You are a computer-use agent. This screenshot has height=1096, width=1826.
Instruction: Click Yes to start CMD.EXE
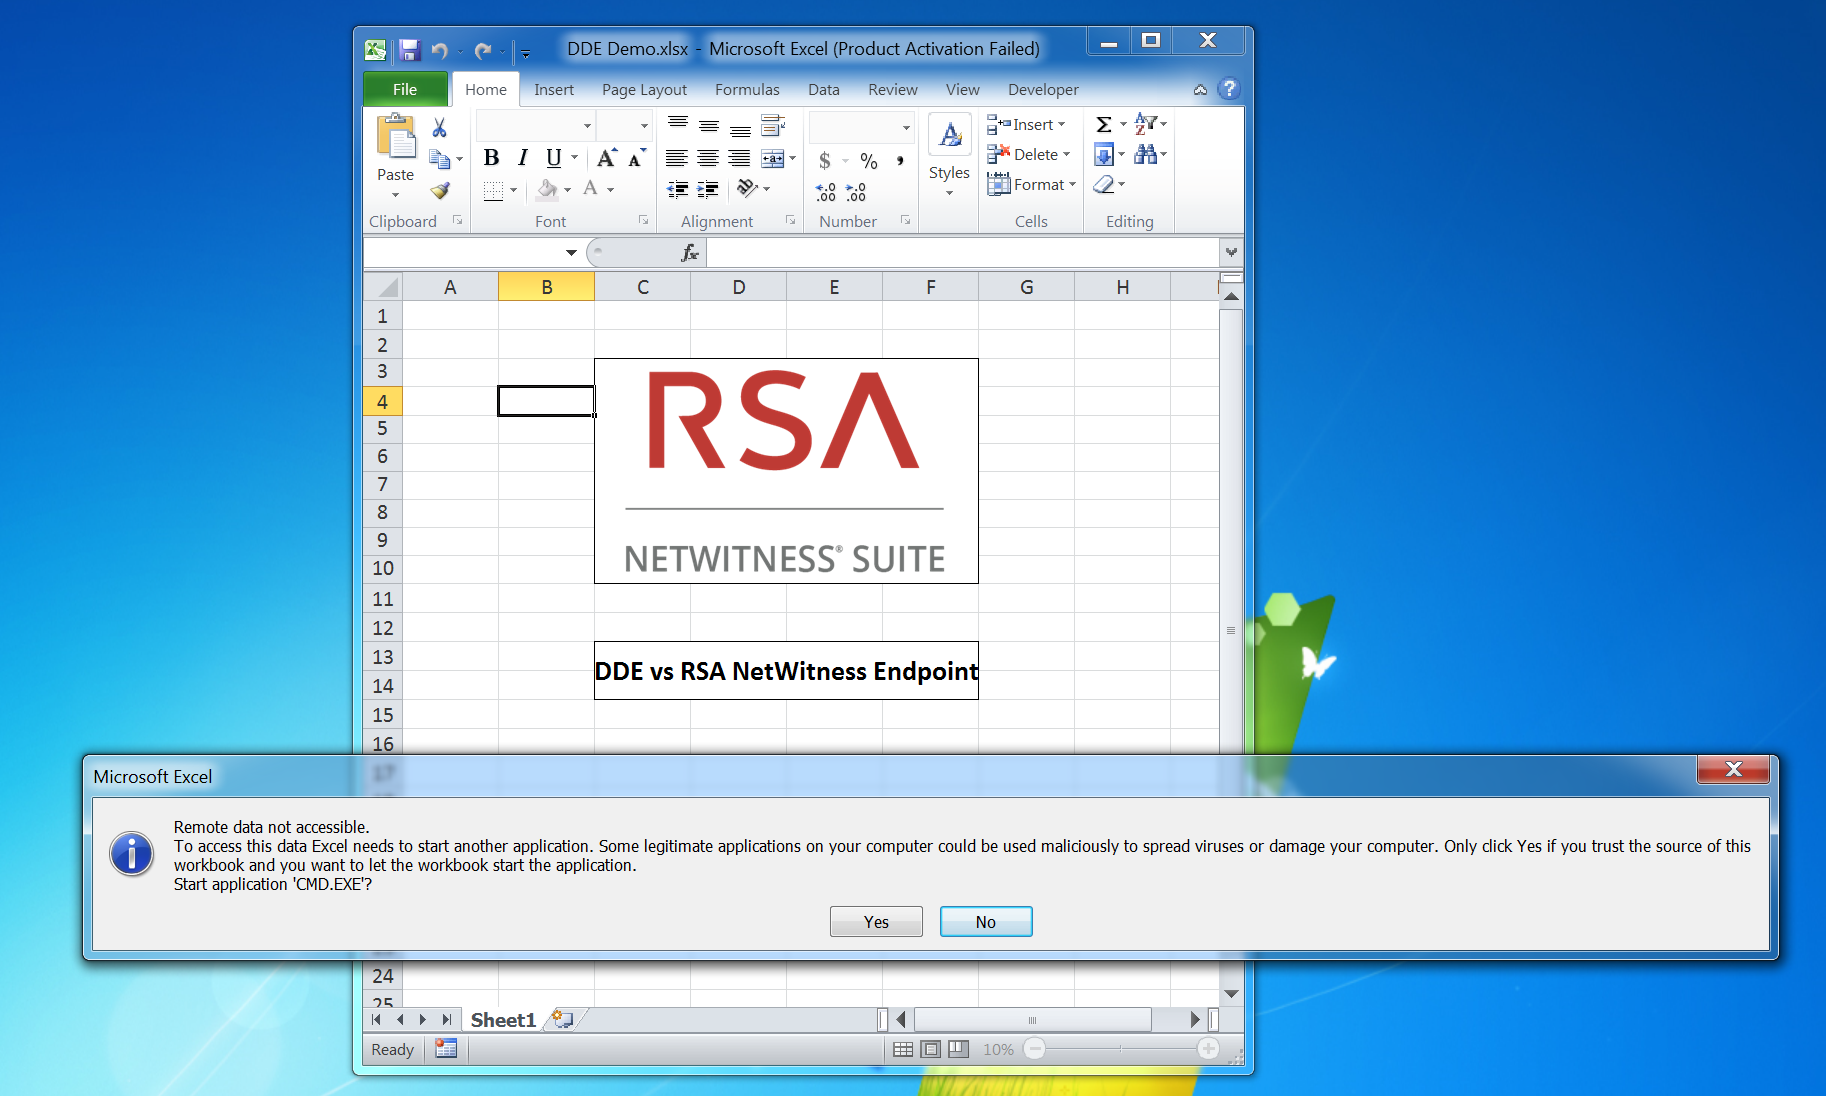coord(876,922)
